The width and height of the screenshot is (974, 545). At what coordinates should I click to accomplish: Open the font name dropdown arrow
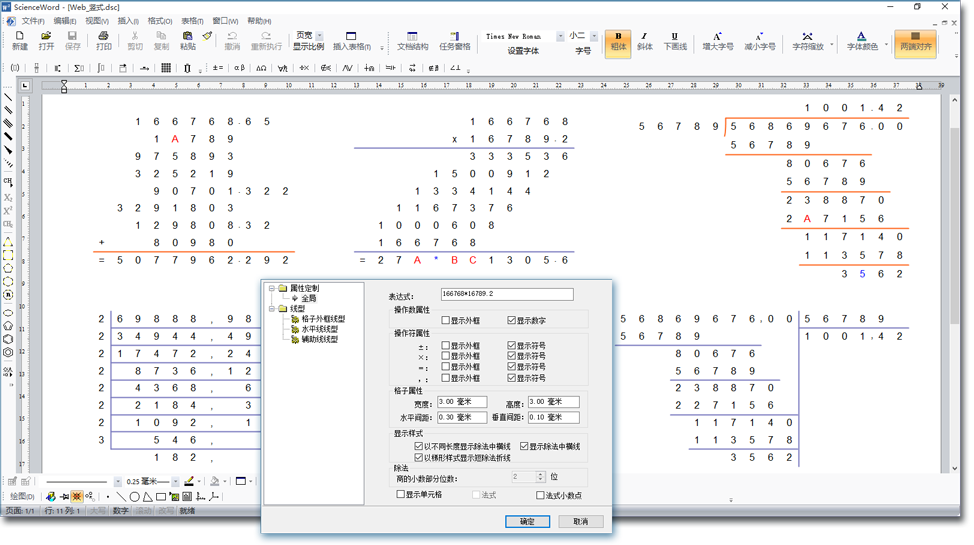pyautogui.click(x=560, y=36)
